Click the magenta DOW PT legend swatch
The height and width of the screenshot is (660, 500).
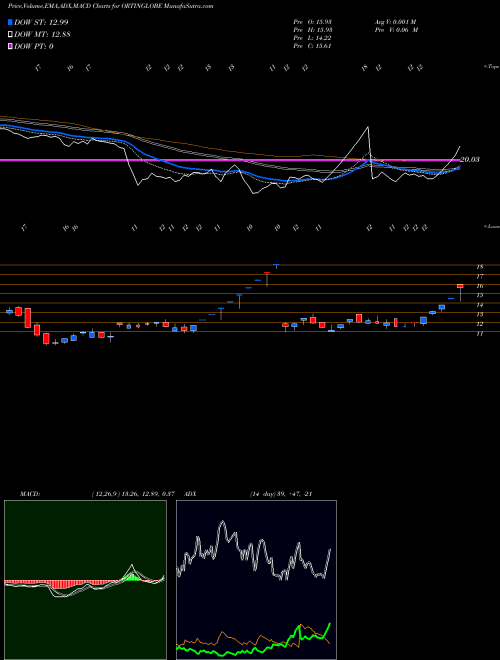tap(10, 46)
